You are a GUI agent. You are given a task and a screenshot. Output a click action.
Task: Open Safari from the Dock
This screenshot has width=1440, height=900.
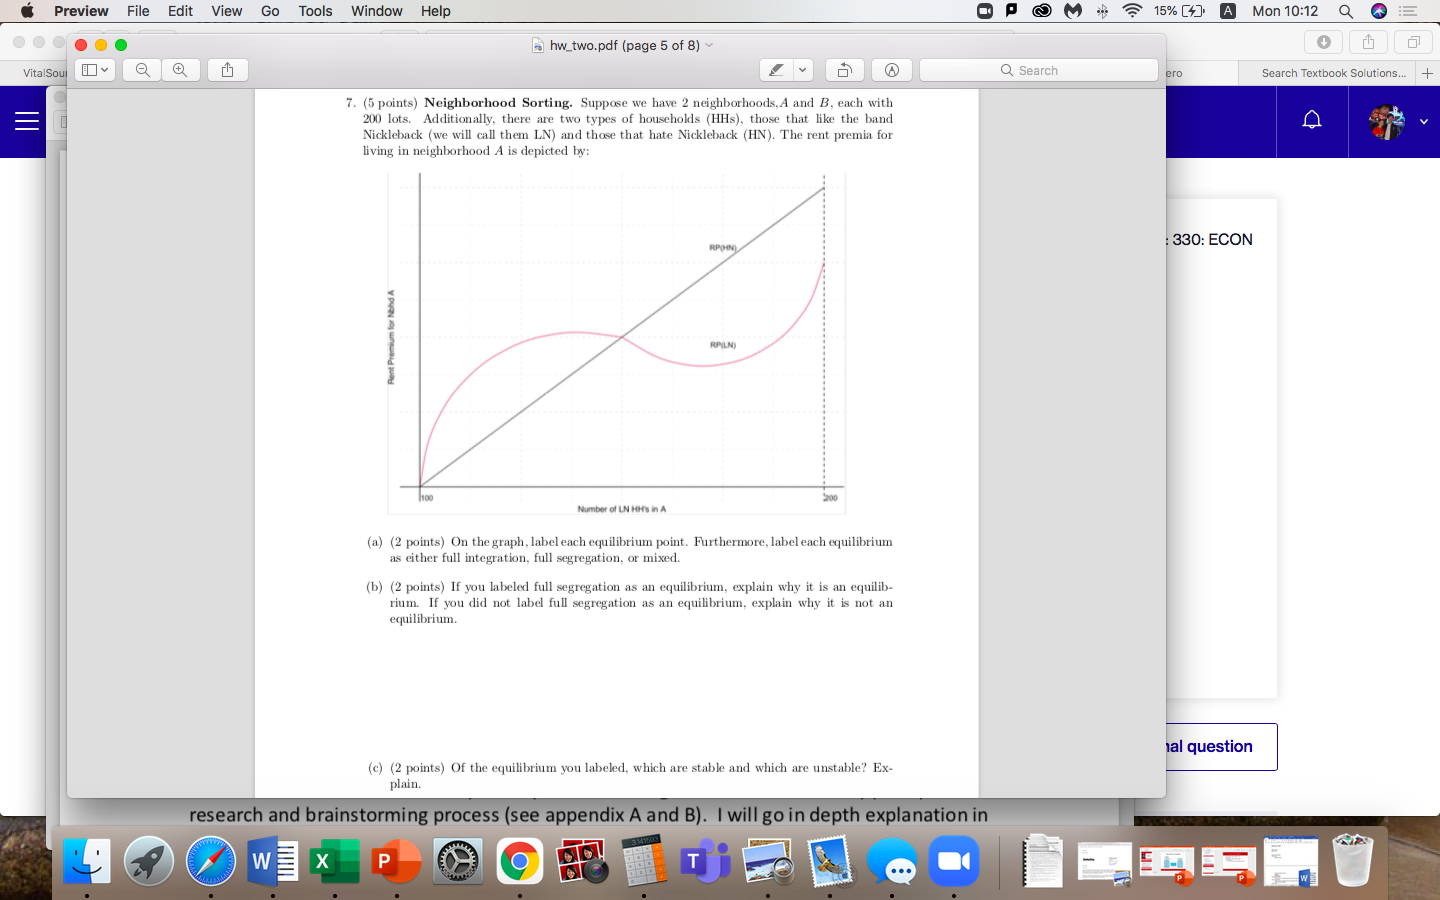click(x=211, y=861)
